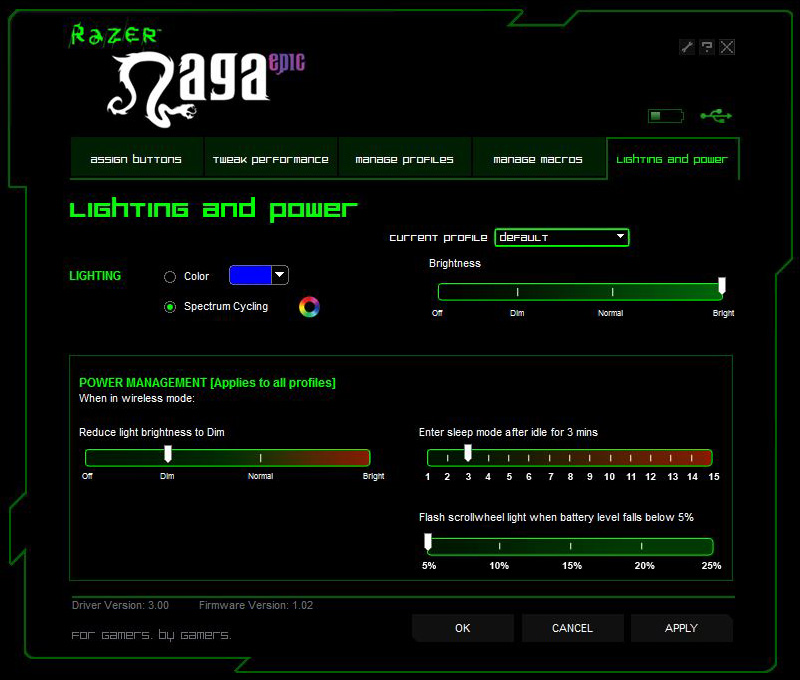Click the battery flash slider handle at 5%

tap(428, 542)
